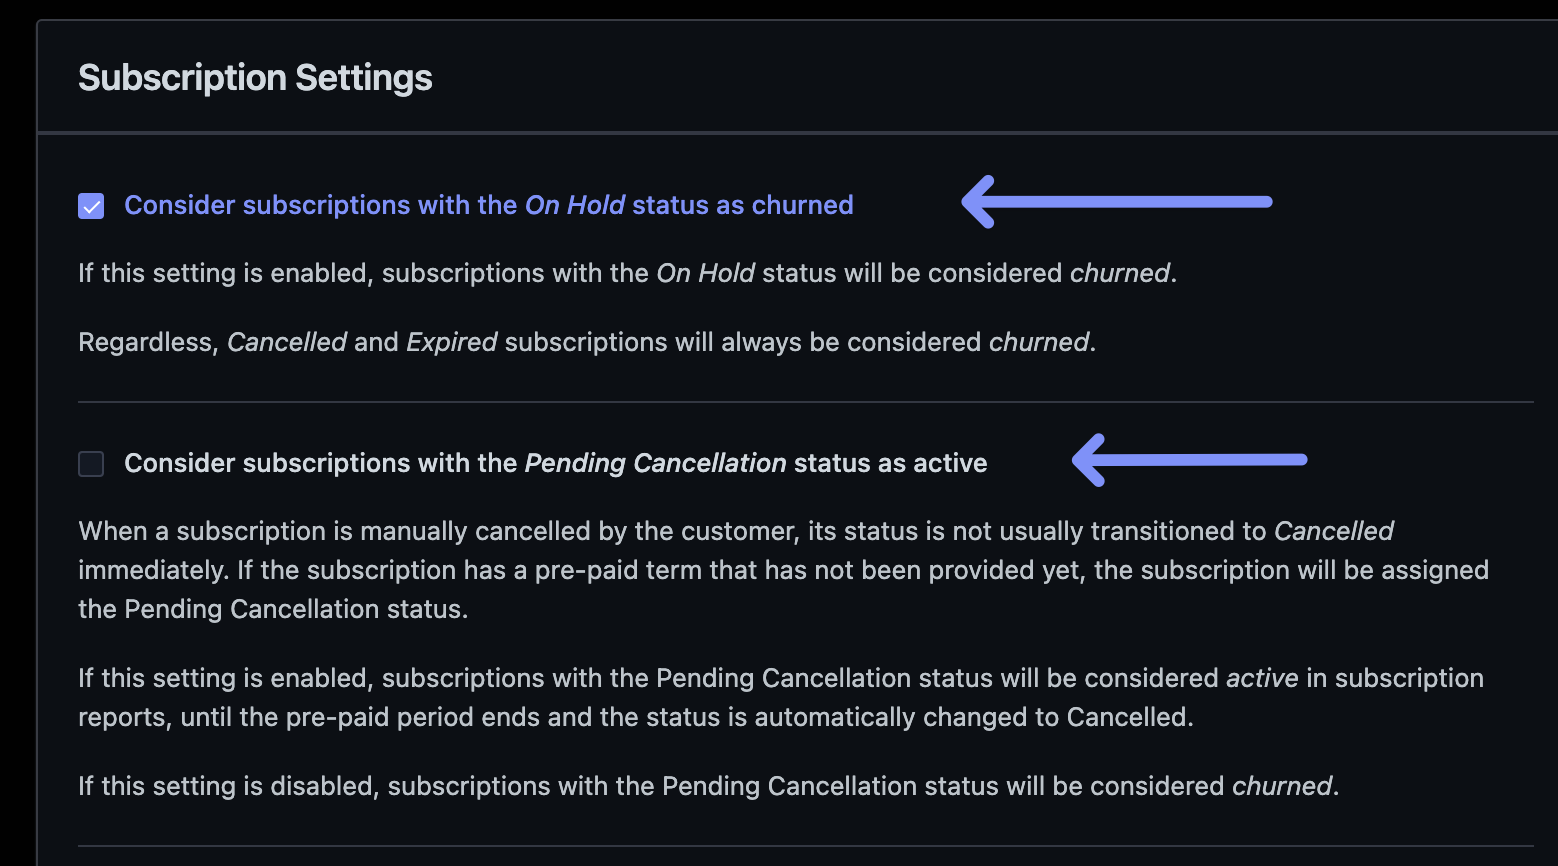This screenshot has width=1558, height=866.
Task: Click the On Hold status as churned label
Action: [x=489, y=205]
